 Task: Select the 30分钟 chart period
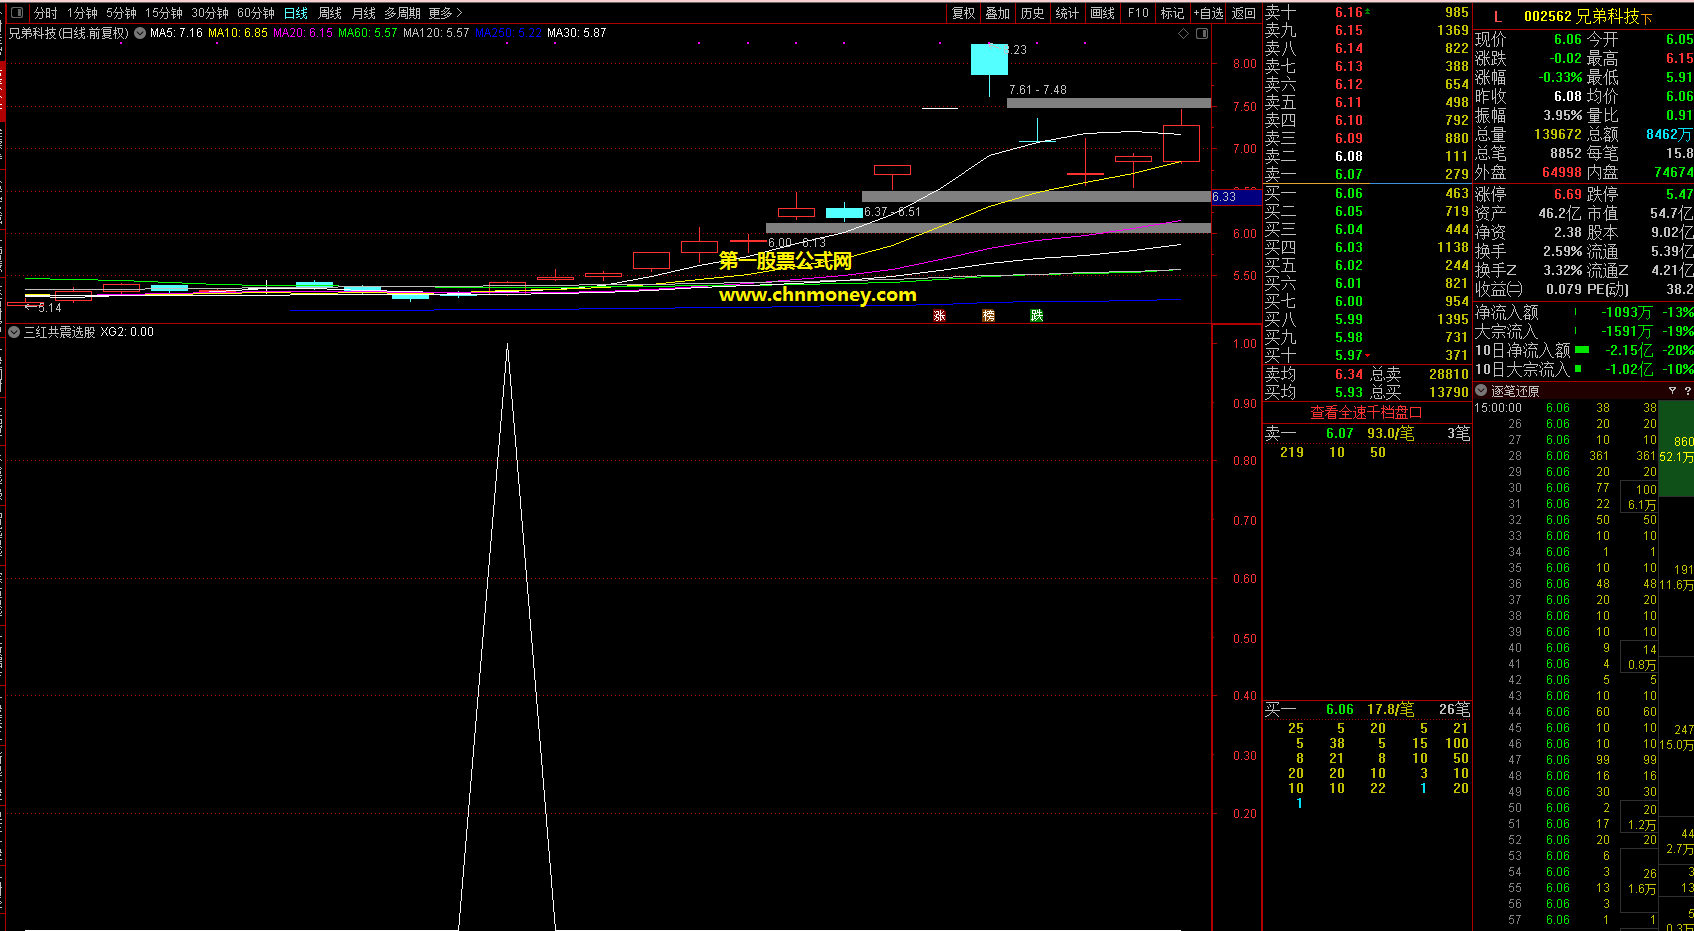coord(210,13)
